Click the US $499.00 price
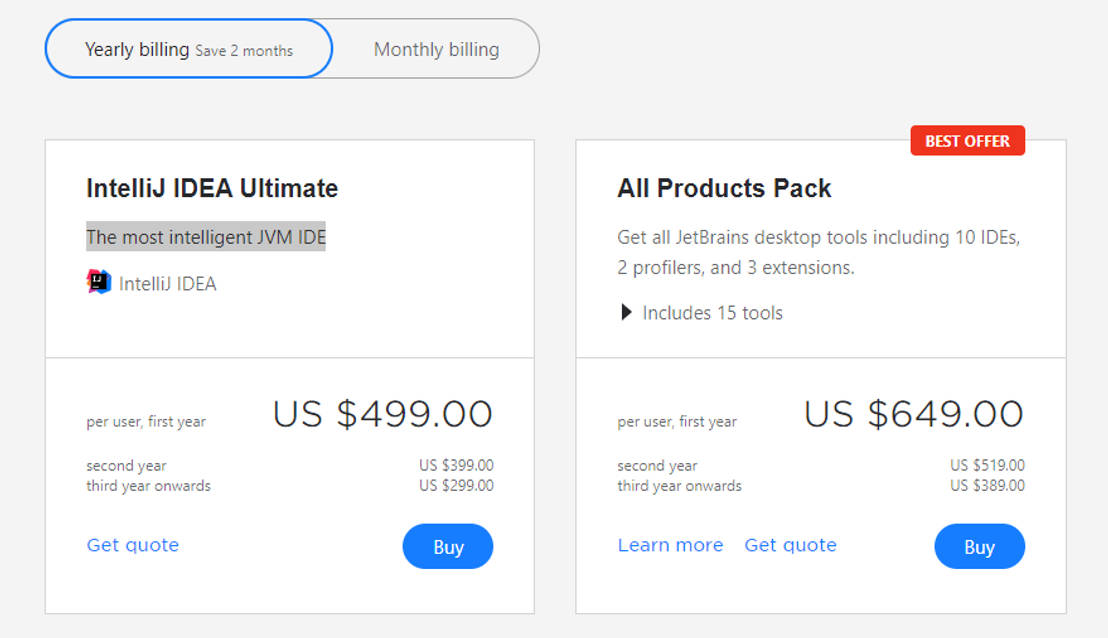The image size is (1108, 638). 383,414
